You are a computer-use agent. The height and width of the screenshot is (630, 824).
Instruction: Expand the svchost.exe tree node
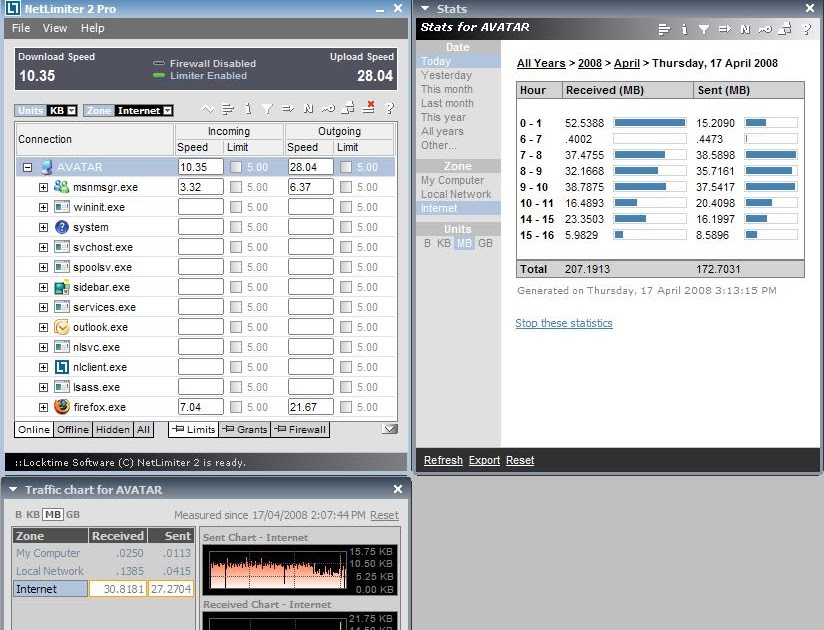tap(43, 247)
